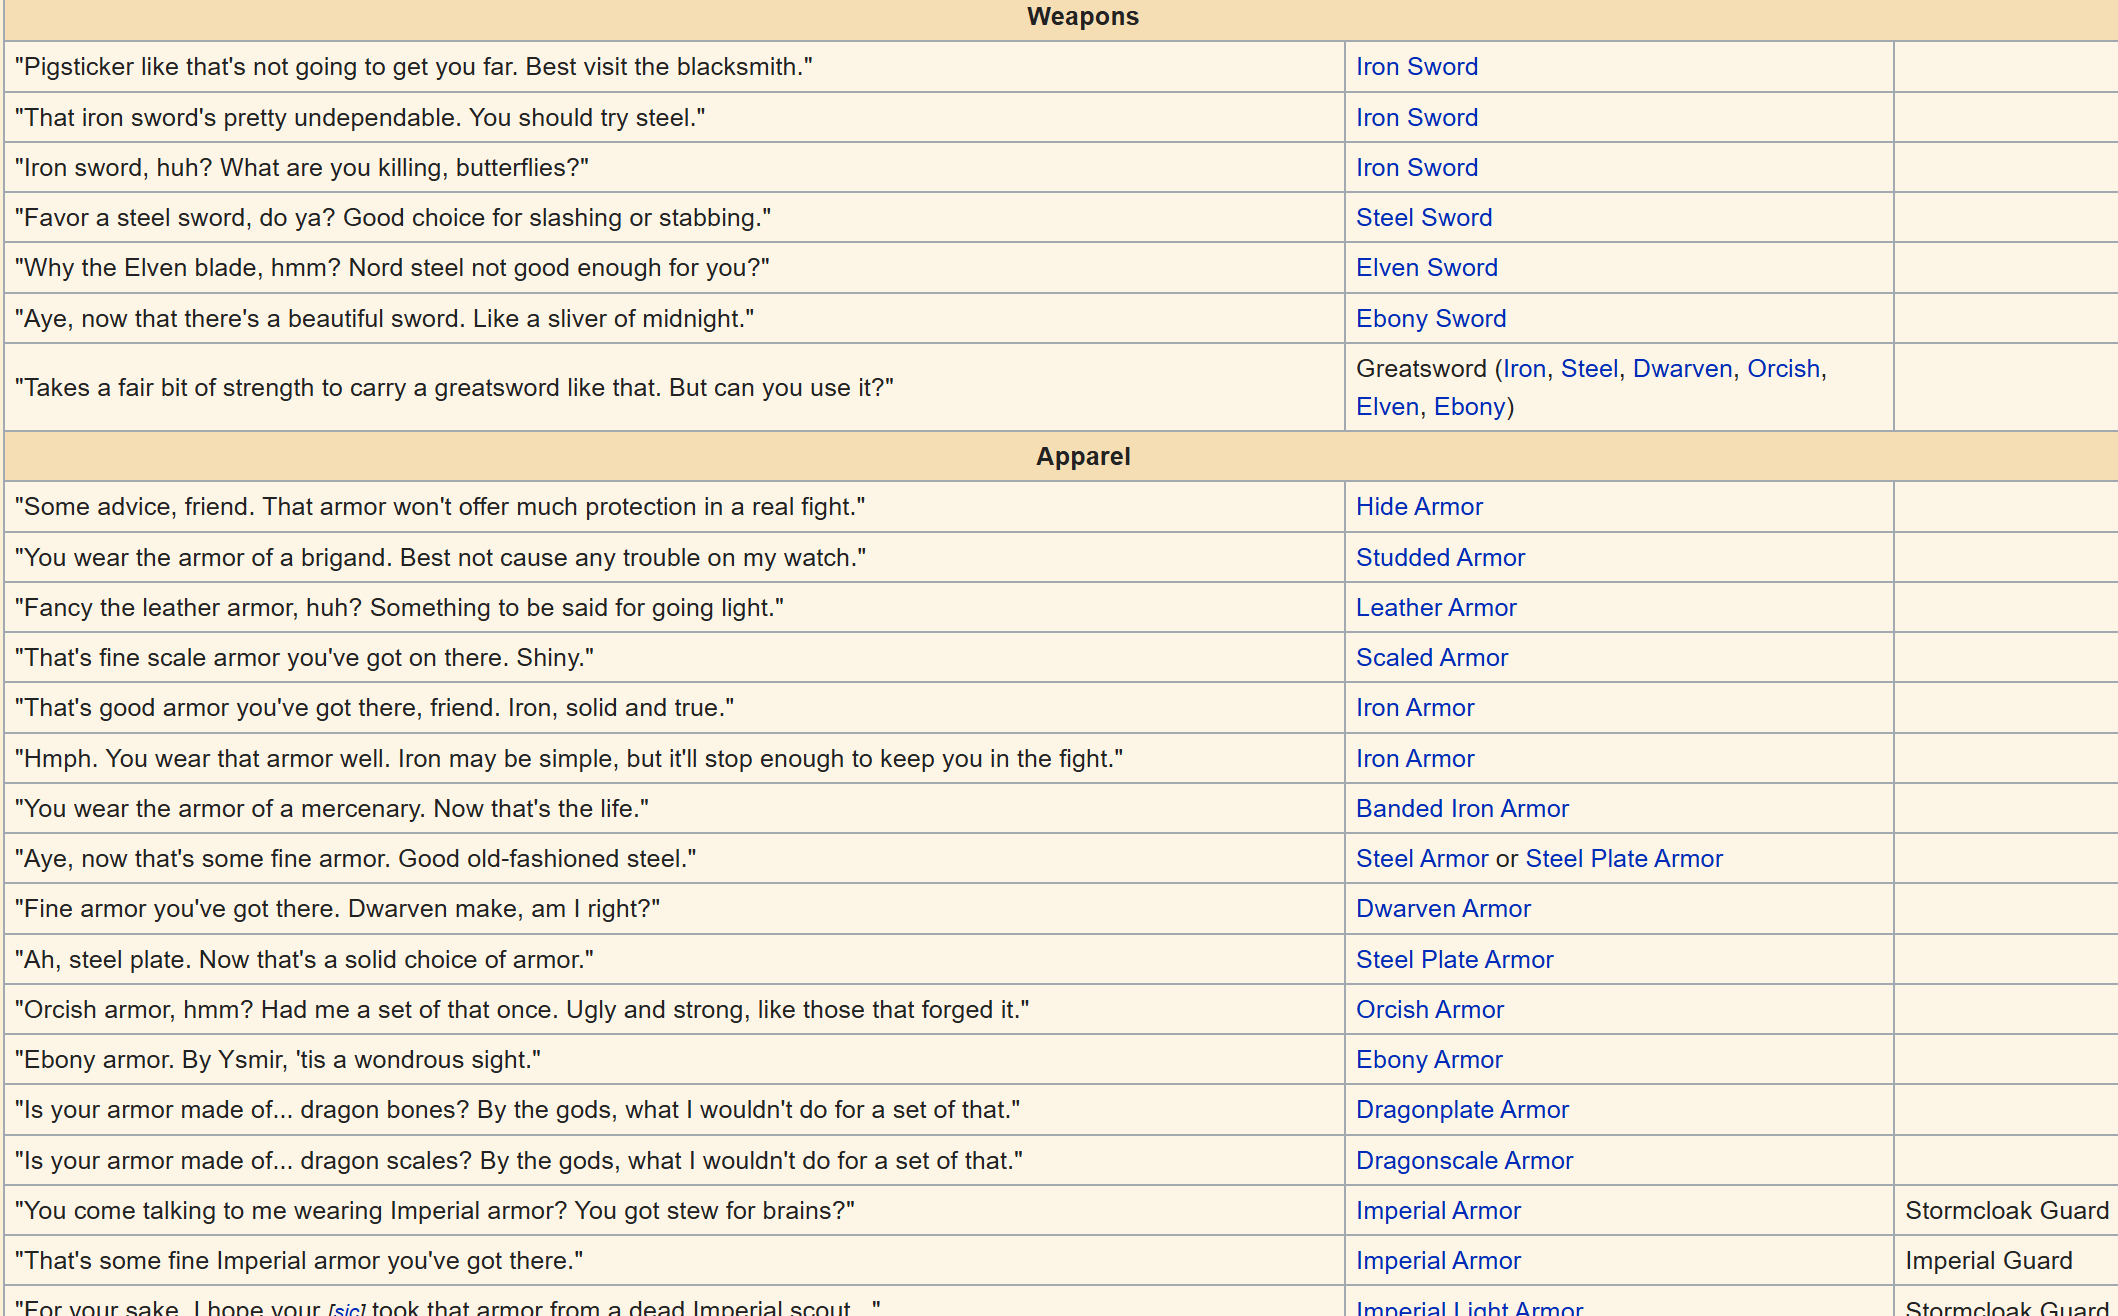The image size is (2118, 1316).
Task: Open the Dwarven Armor link
Action: 1443,909
